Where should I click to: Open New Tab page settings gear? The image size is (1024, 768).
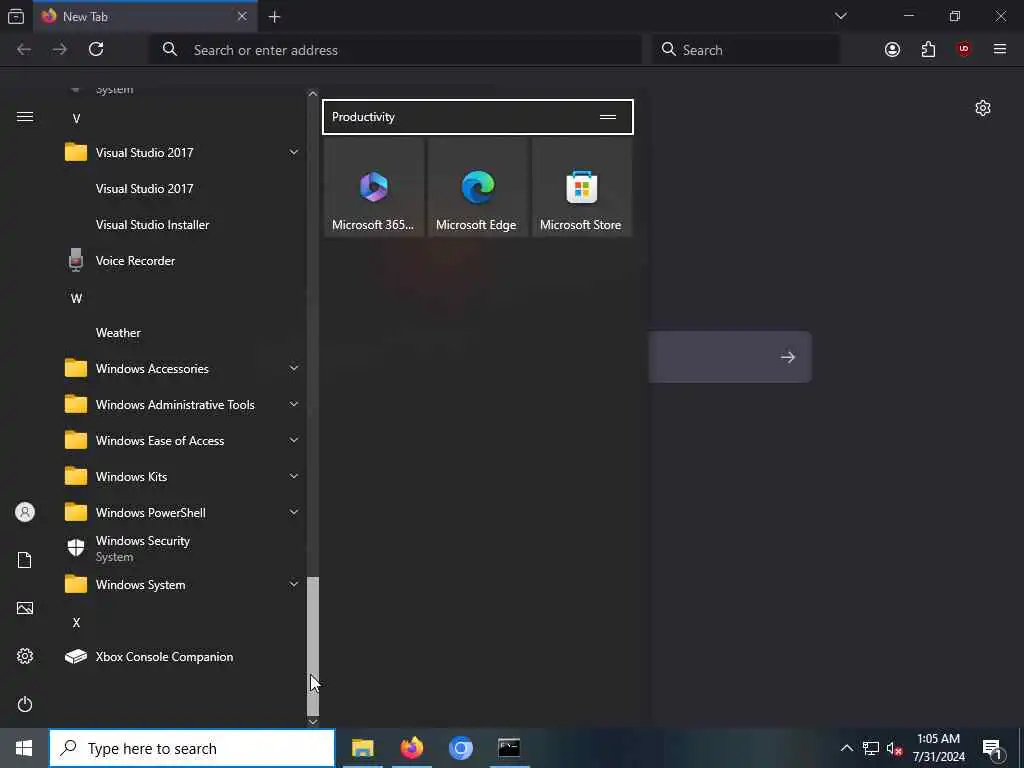point(983,108)
